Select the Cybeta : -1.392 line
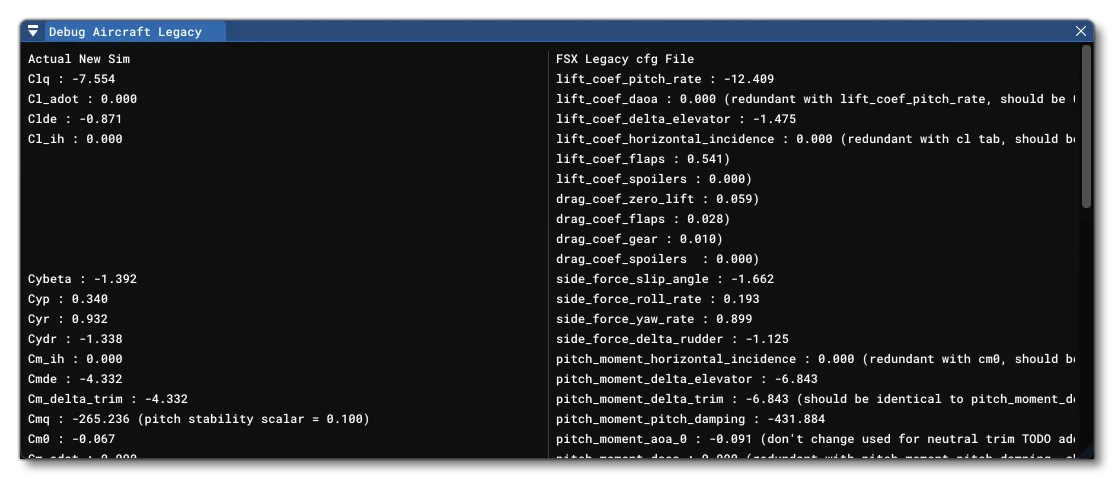 [x=82, y=279]
